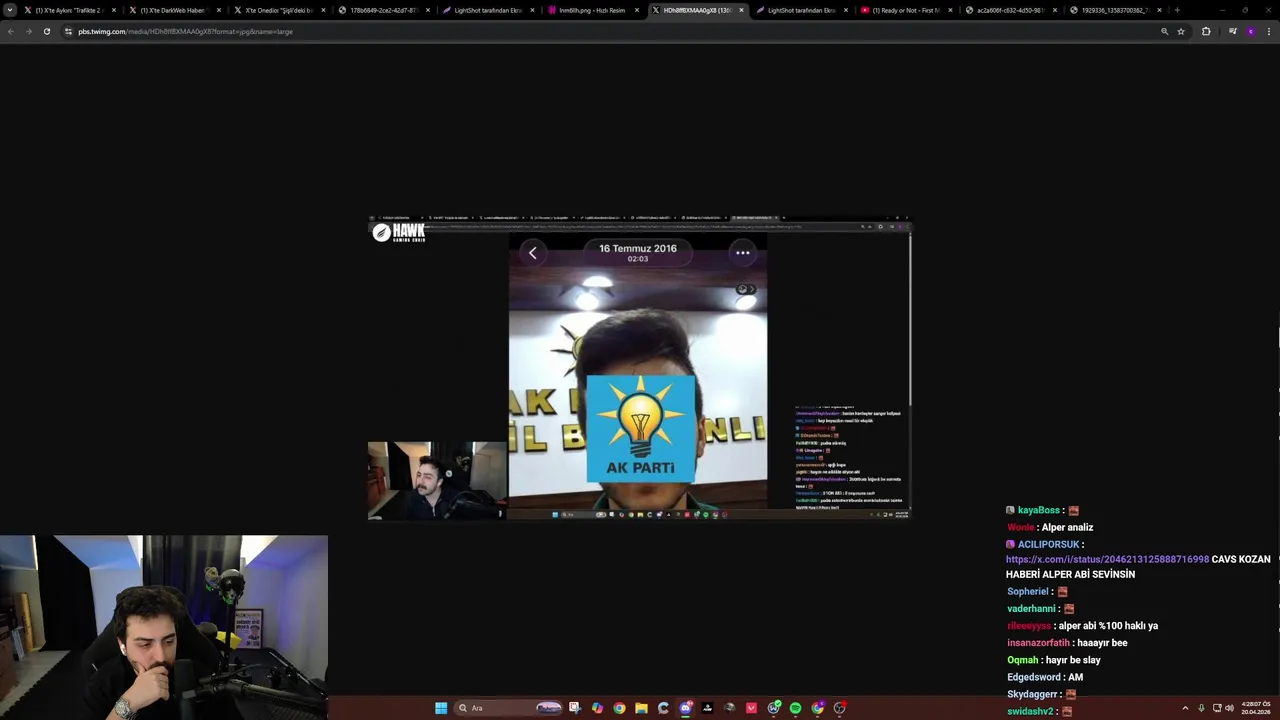Click insanazorfatih username in chat
Screen dimensions: 1280x720
[1038, 643]
